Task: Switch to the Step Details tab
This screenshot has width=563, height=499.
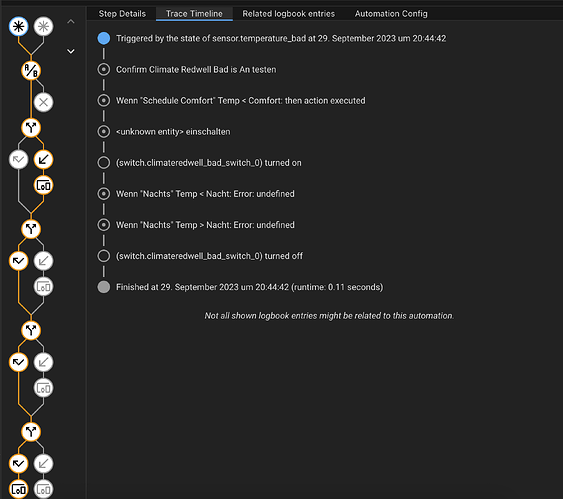Action: click(x=122, y=14)
